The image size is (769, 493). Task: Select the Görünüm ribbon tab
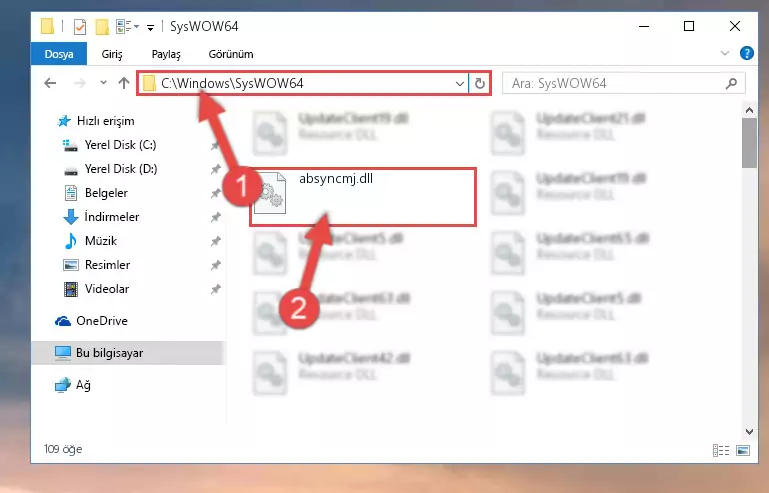click(x=231, y=54)
